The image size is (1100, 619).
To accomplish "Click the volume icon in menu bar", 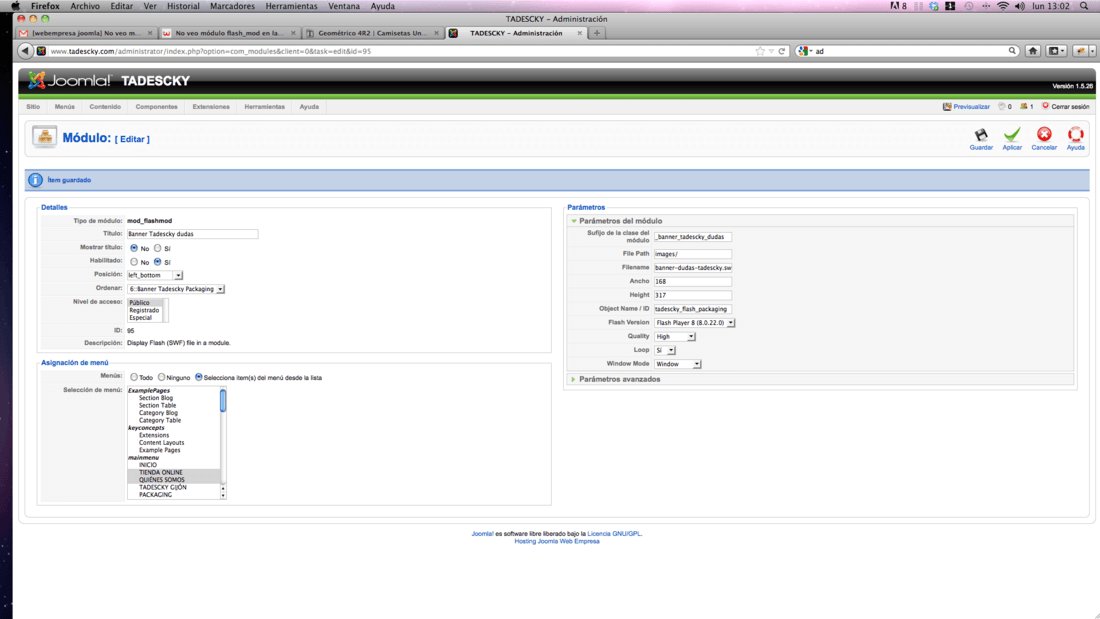I will tap(1020, 6).
